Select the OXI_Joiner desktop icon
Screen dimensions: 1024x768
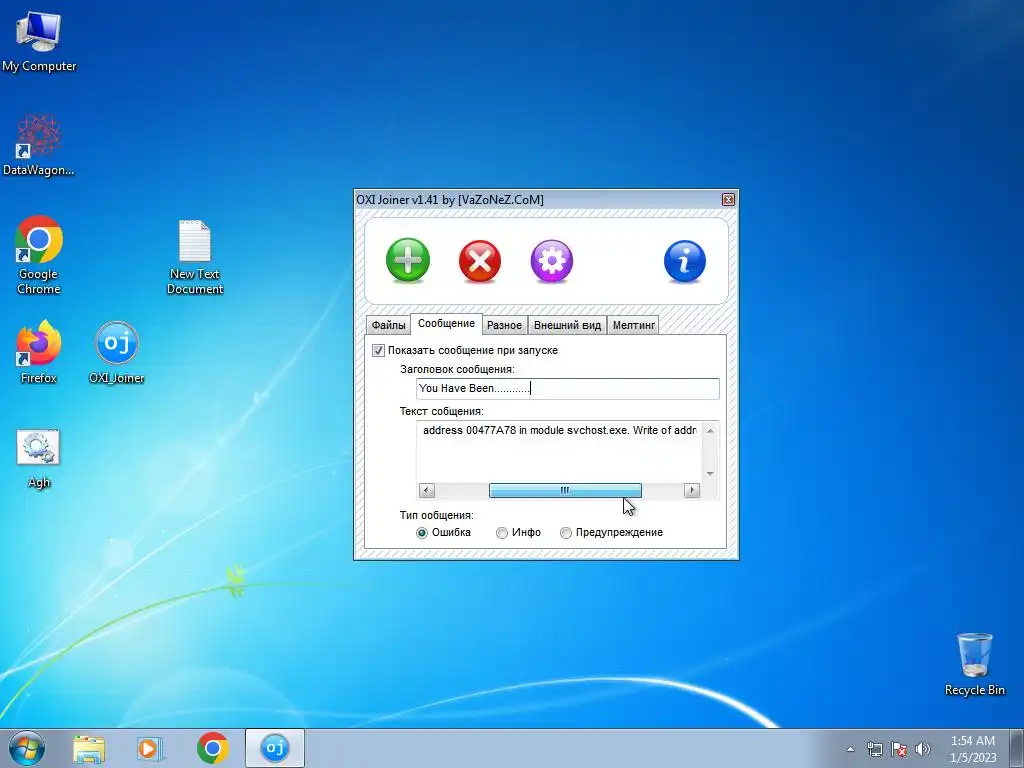click(117, 352)
